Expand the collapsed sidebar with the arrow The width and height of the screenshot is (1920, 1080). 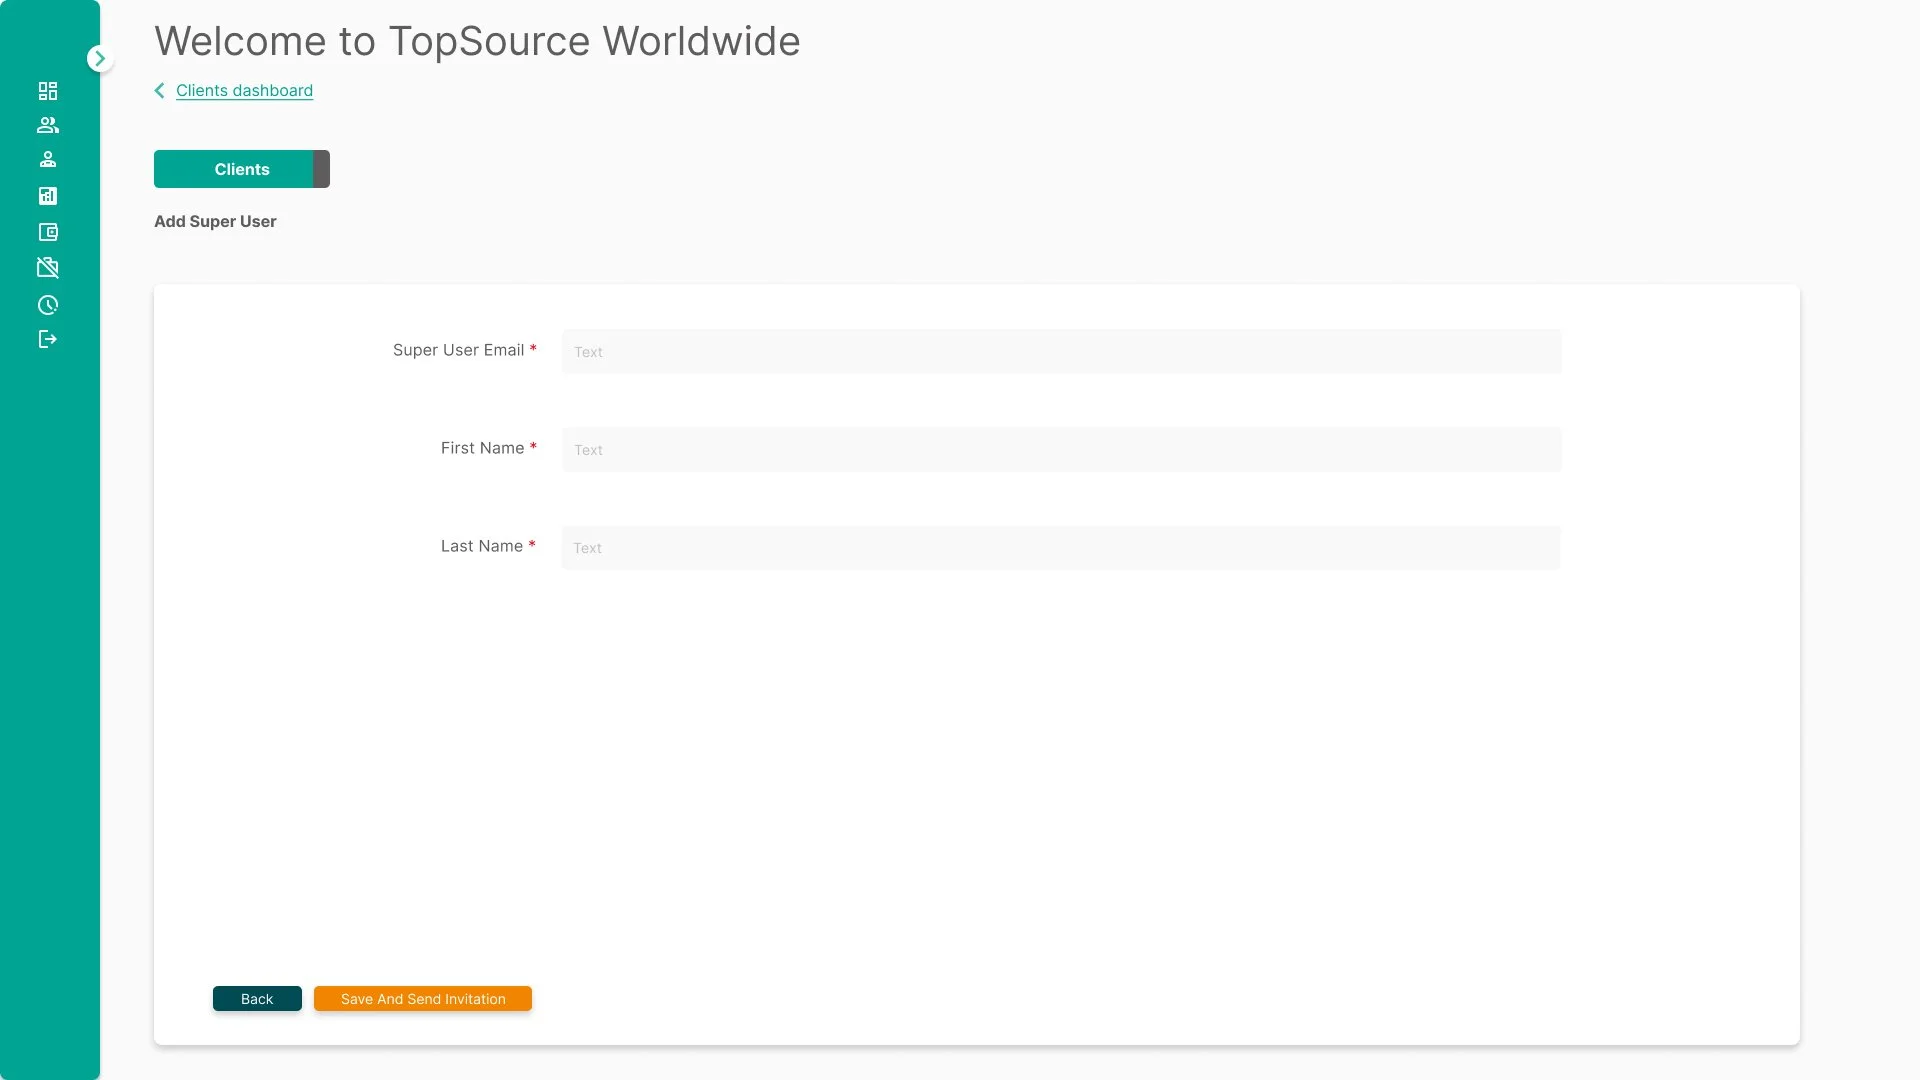point(100,58)
